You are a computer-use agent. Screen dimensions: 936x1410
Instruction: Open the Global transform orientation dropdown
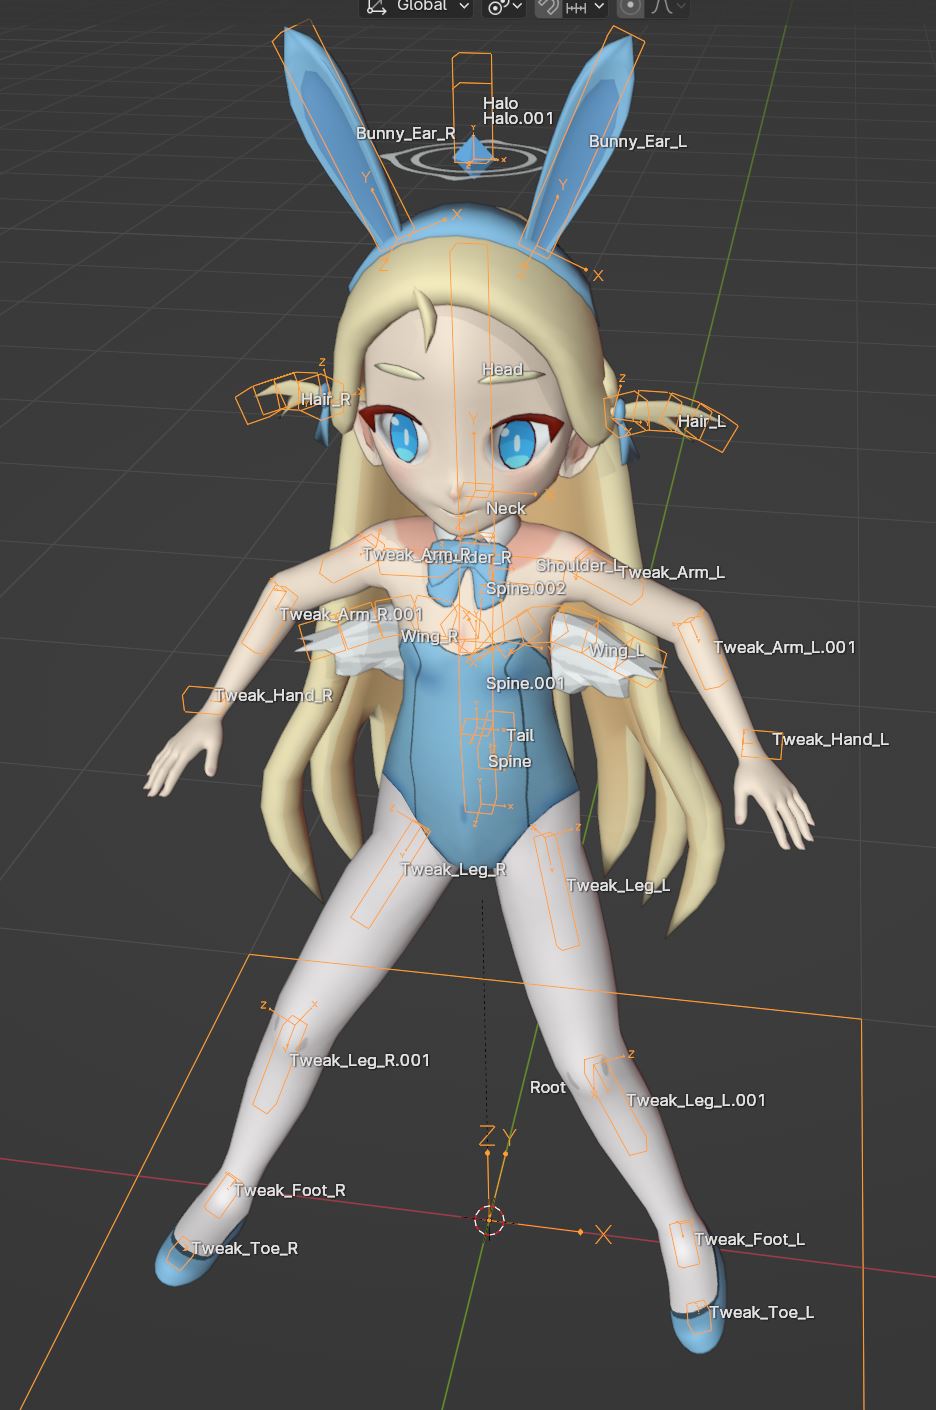[x=416, y=7]
